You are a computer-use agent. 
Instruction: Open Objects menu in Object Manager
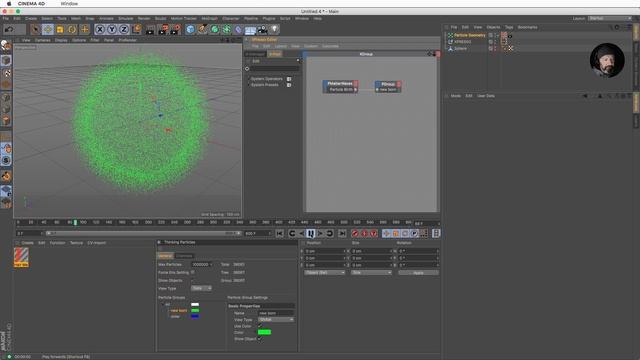(x=493, y=27)
